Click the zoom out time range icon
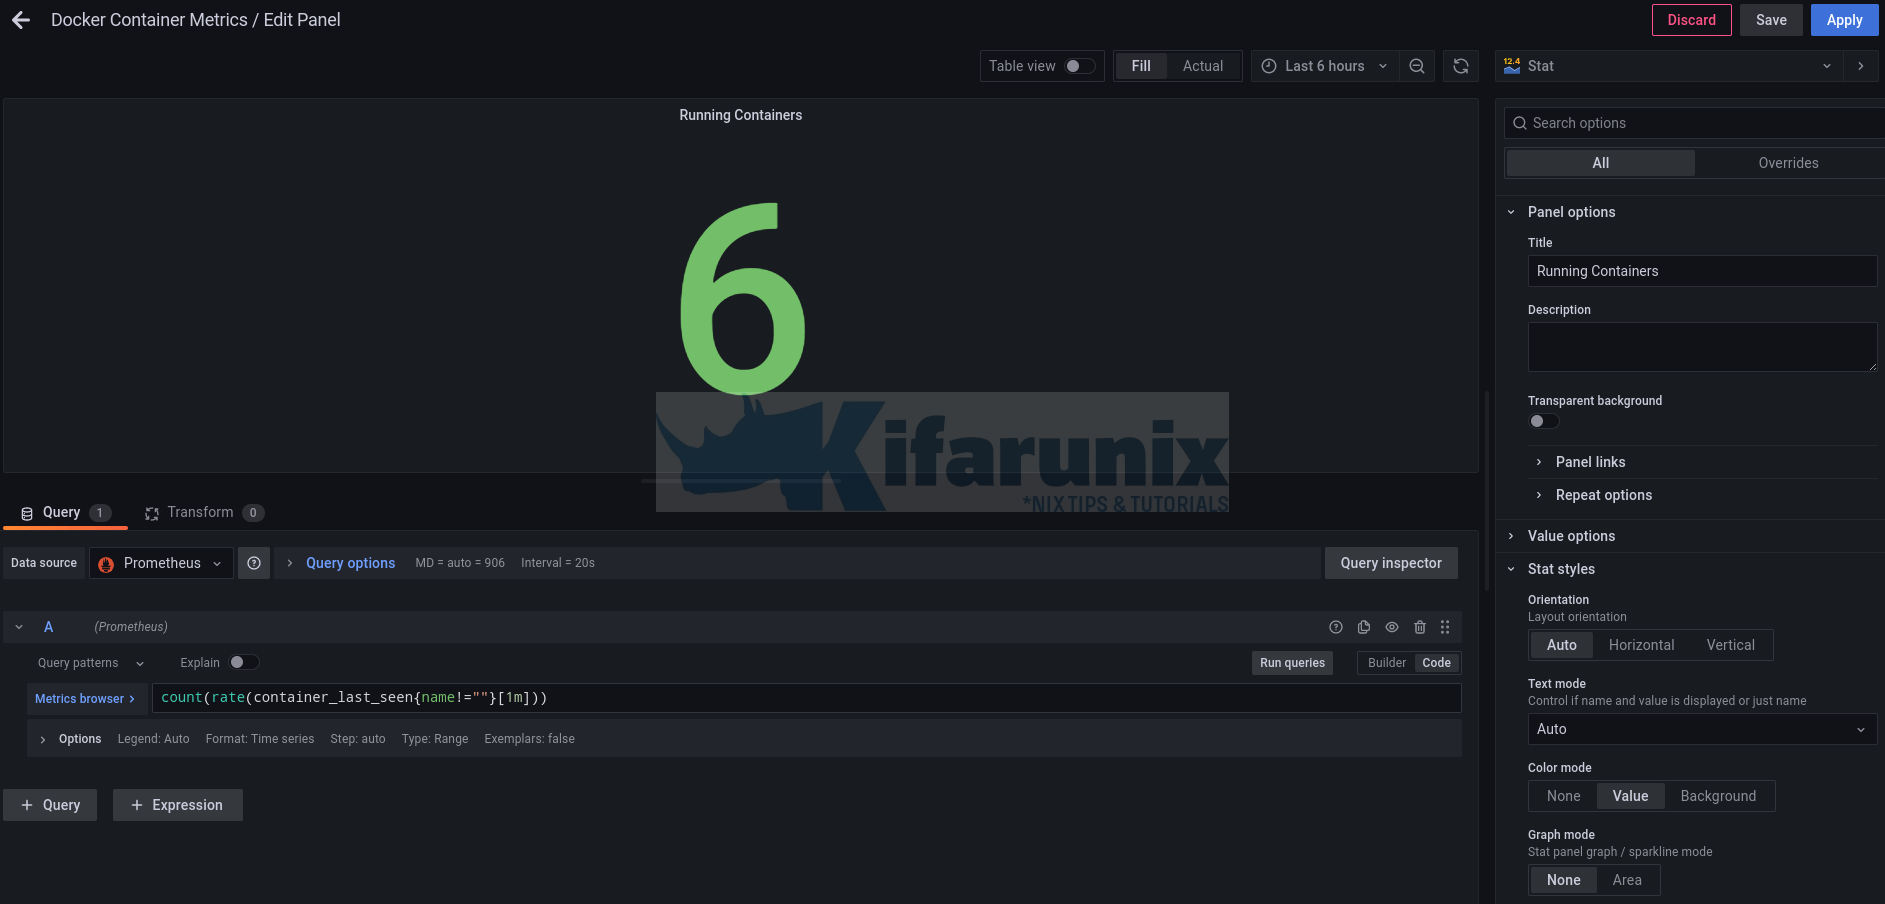This screenshot has width=1885, height=904. coord(1417,66)
